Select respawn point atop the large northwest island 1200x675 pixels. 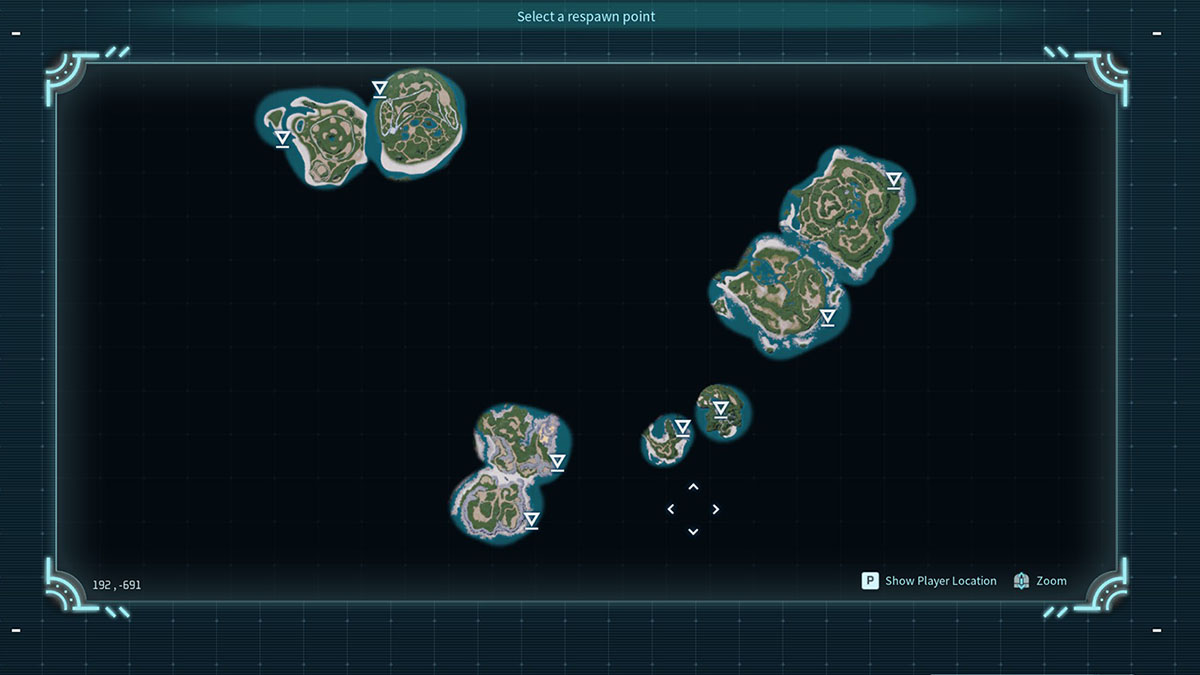(378, 90)
